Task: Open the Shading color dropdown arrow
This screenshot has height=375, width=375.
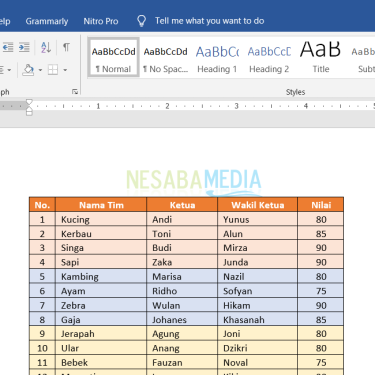Action: pos(40,70)
